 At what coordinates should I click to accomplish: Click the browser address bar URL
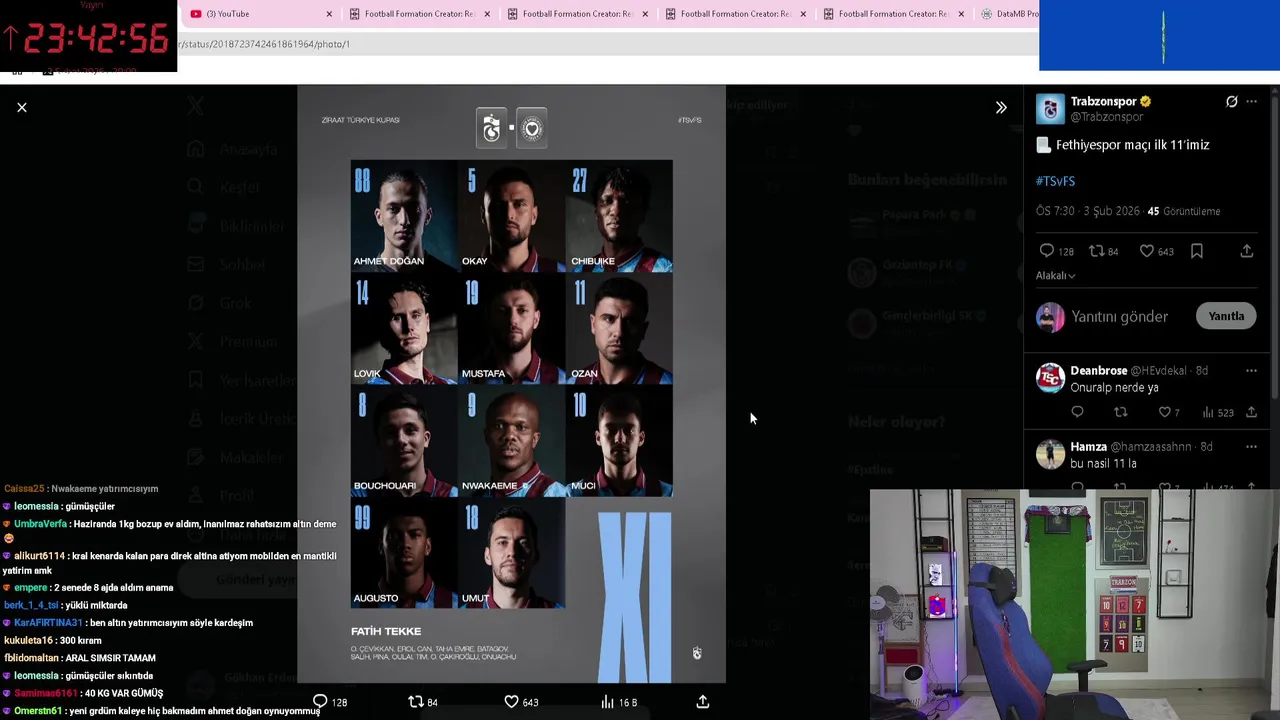click(x=264, y=44)
